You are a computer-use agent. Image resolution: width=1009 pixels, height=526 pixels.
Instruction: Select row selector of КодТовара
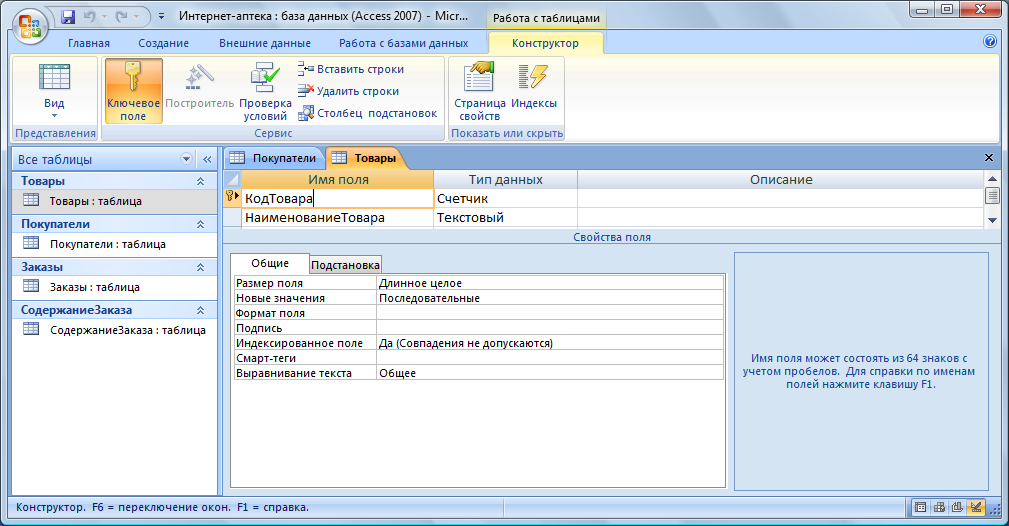point(232,198)
